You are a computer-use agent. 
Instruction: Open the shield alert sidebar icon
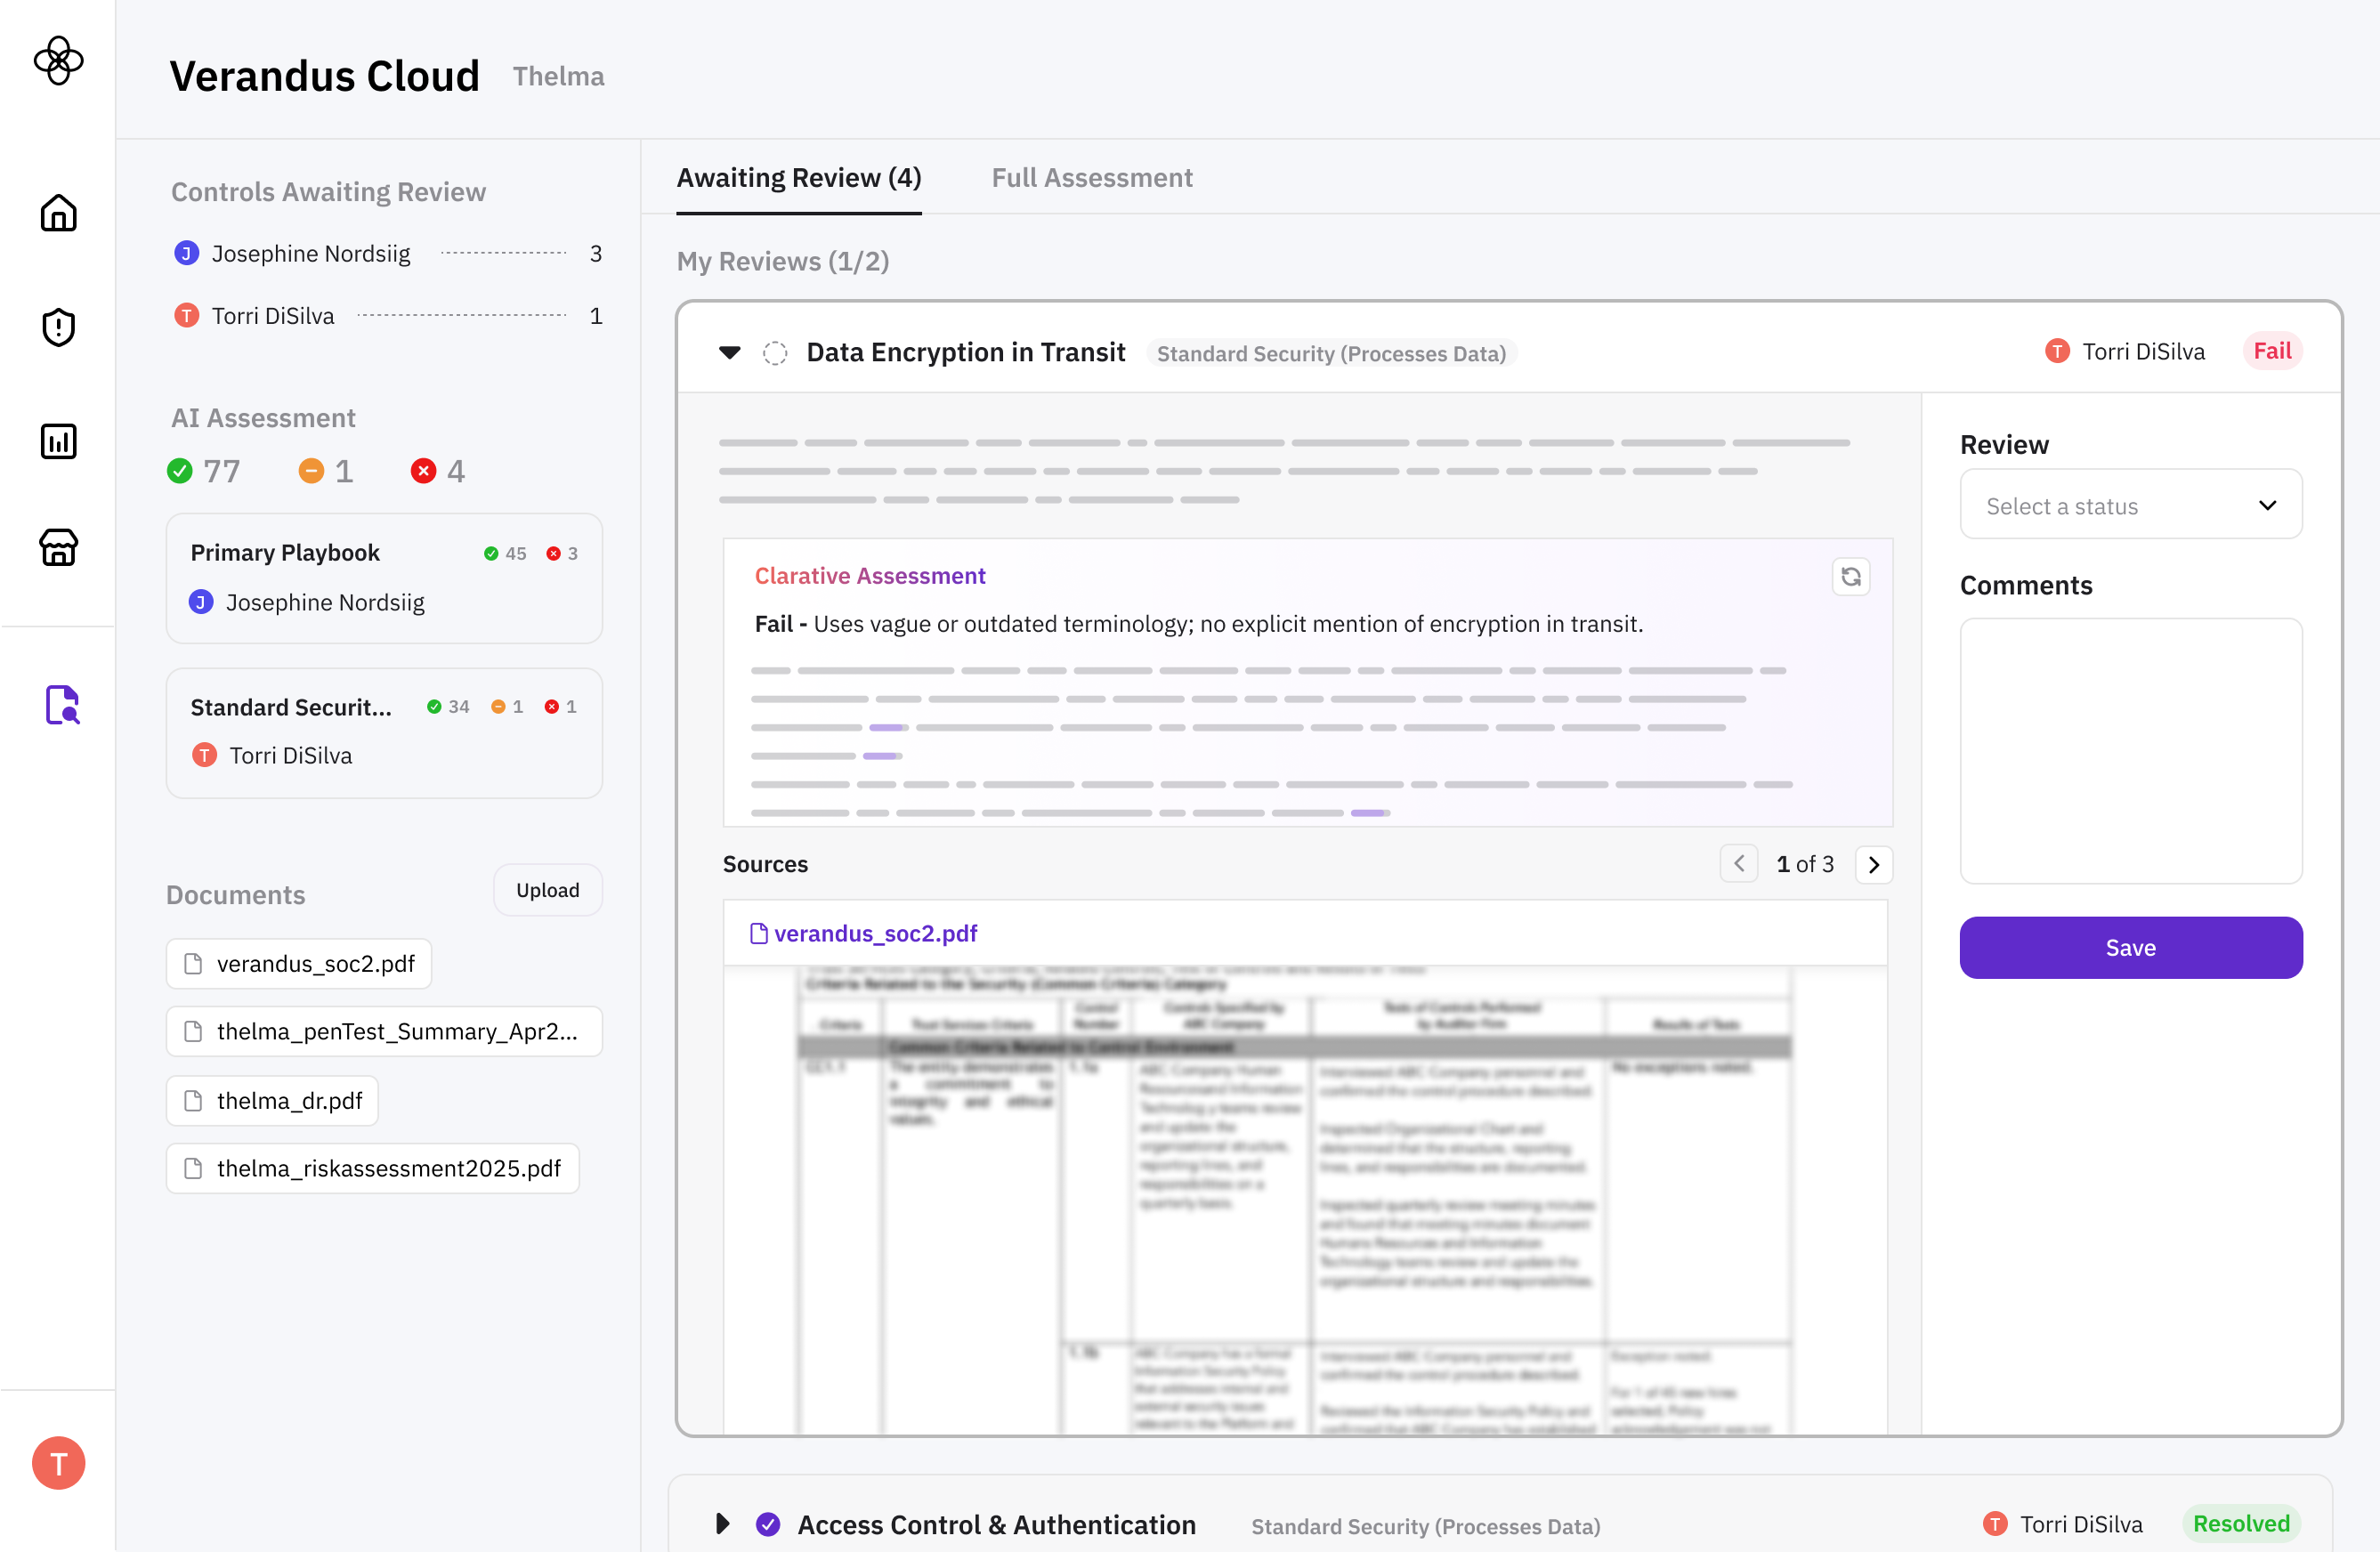pyautogui.click(x=58, y=327)
